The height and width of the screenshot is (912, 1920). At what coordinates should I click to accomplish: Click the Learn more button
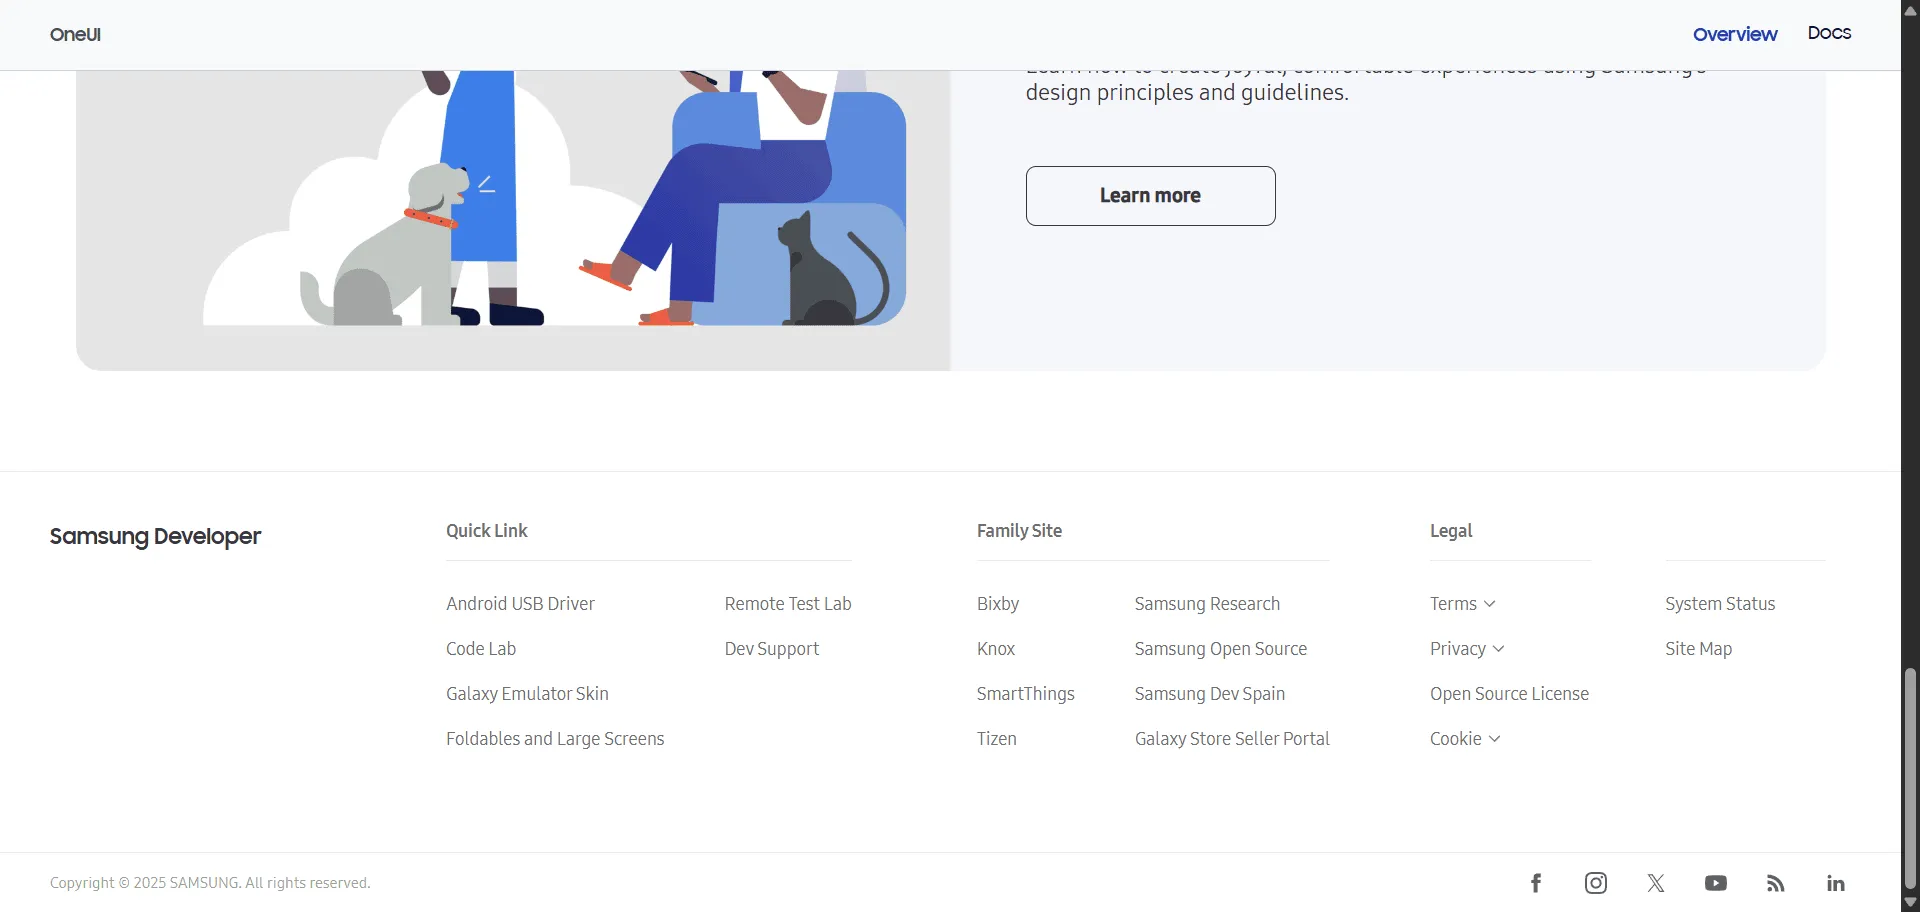click(1150, 196)
